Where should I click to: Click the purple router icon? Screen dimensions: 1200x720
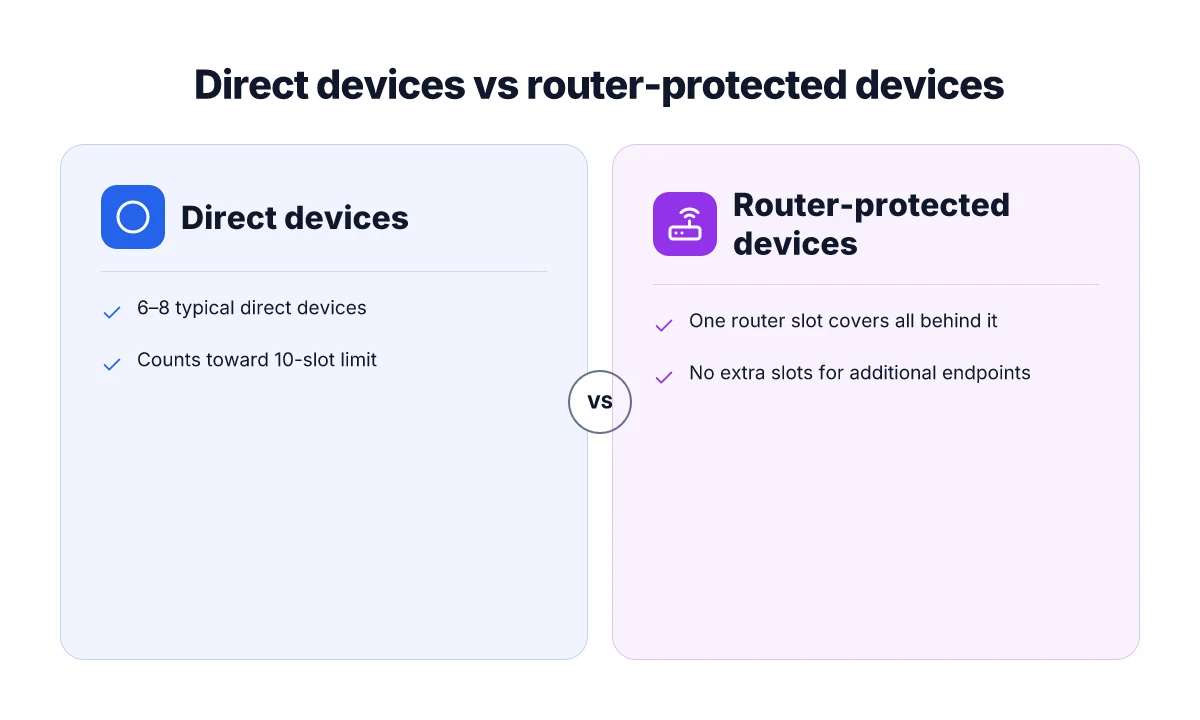pyautogui.click(x=685, y=224)
